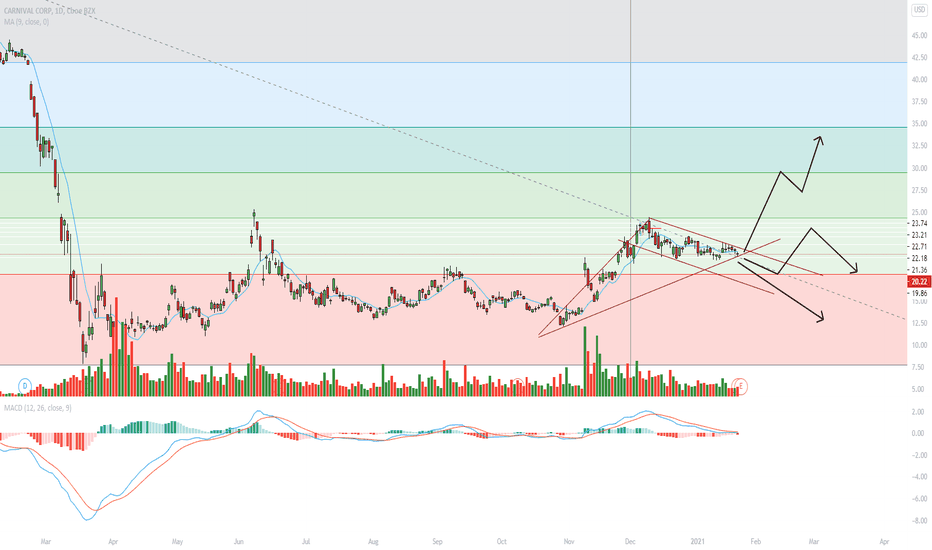Open the USD currency selector
The width and height of the screenshot is (932, 550).
click(x=919, y=11)
